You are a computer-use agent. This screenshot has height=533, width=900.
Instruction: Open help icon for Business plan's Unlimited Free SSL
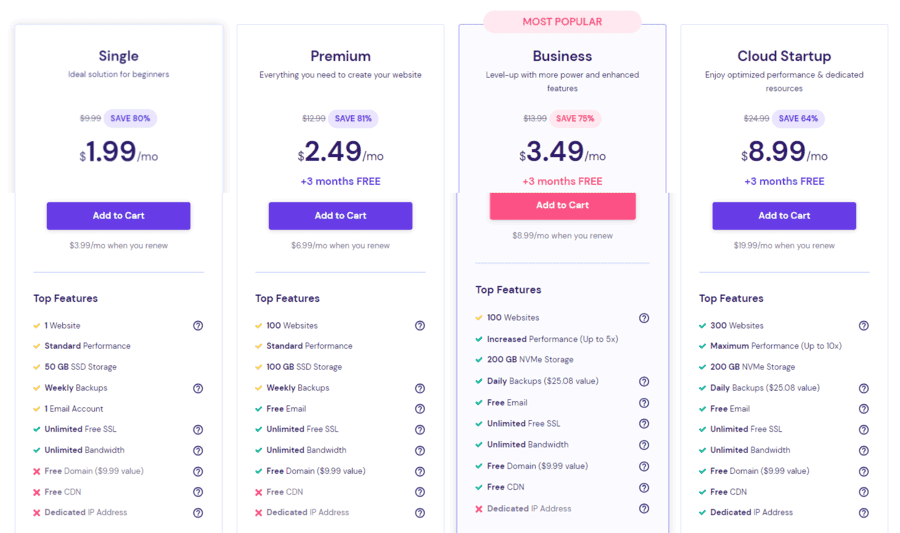click(x=644, y=424)
